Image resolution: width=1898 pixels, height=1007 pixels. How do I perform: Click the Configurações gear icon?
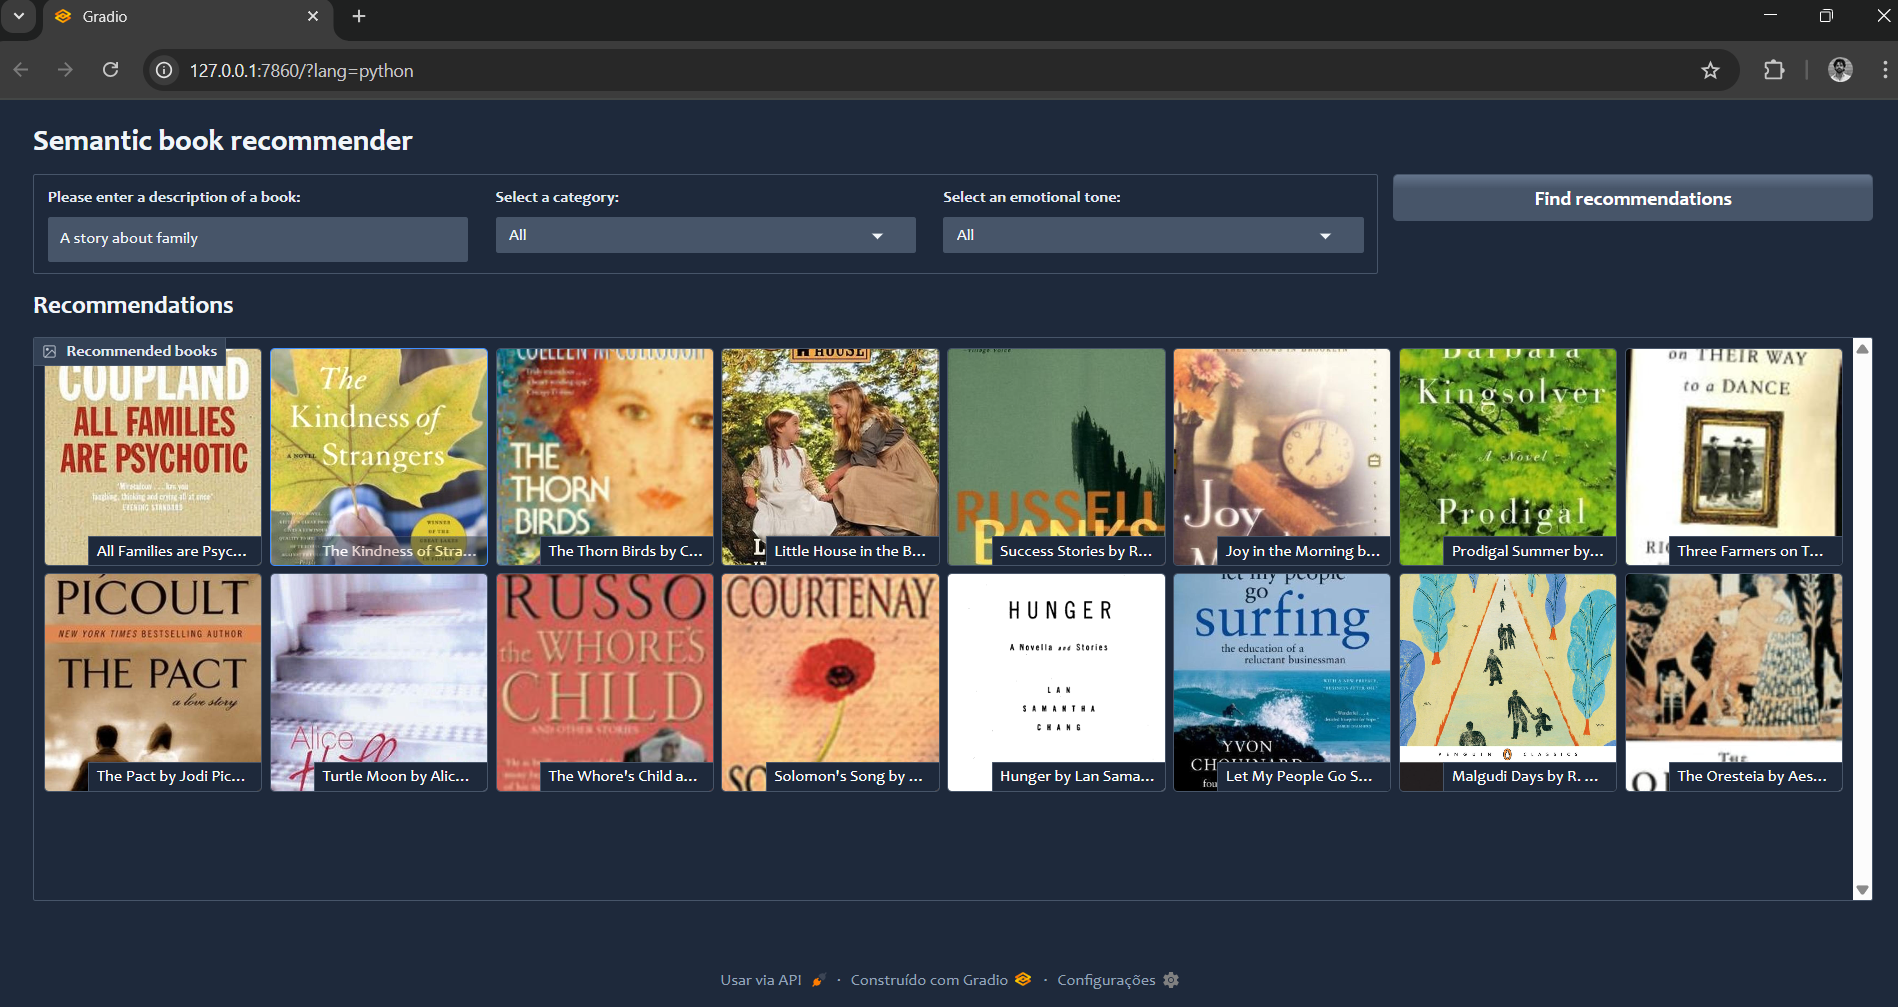(x=1171, y=980)
